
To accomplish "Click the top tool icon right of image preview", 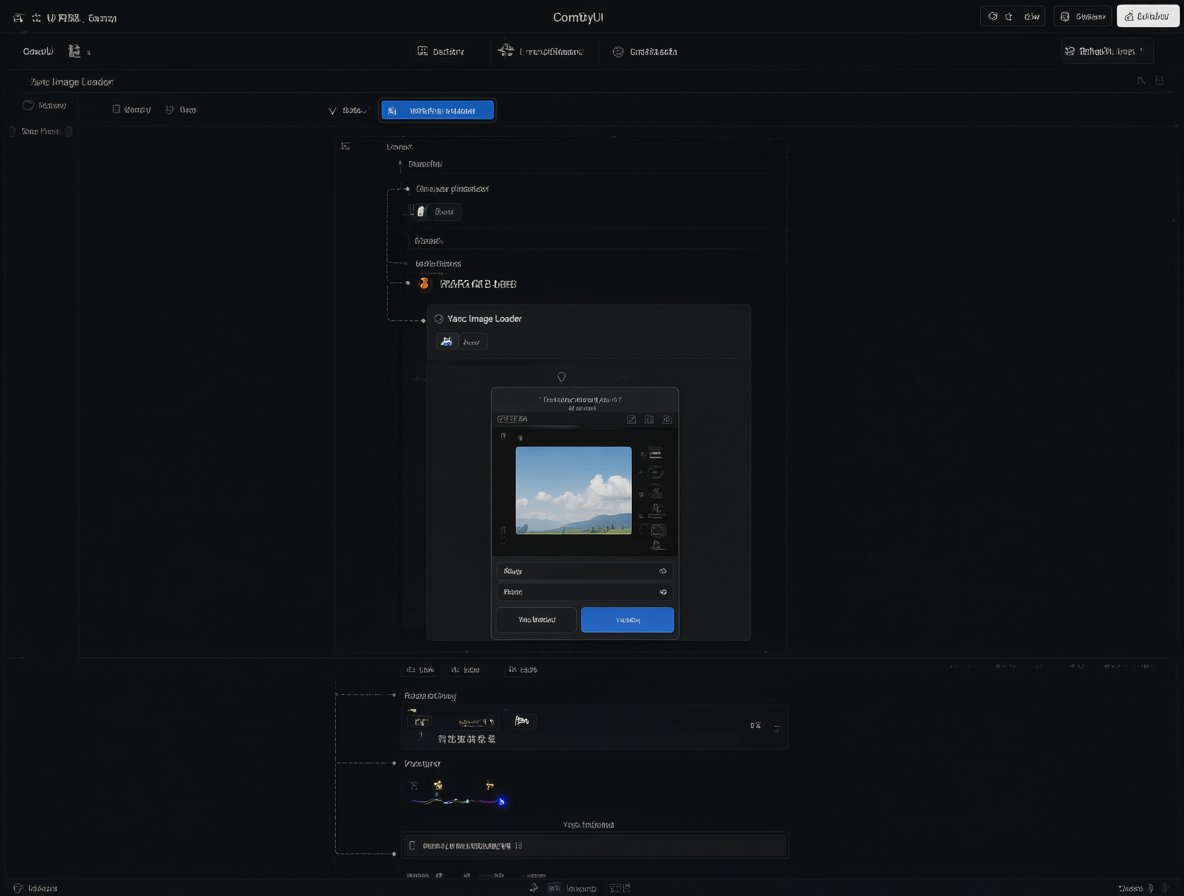I will coord(655,454).
